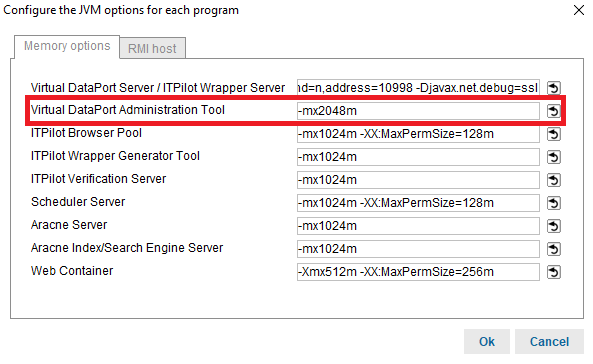Close the JVM options dialog window
The width and height of the screenshot is (593, 364).
click(x=579, y=10)
